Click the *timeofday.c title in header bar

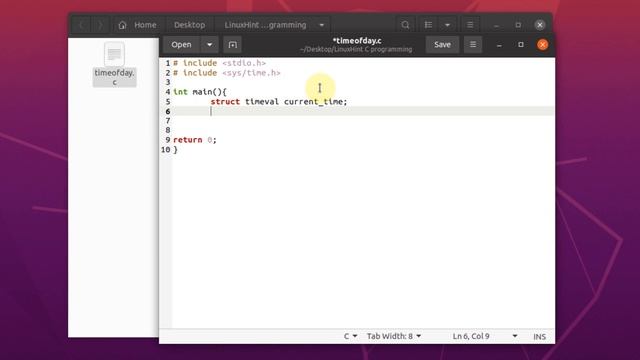pos(357,41)
